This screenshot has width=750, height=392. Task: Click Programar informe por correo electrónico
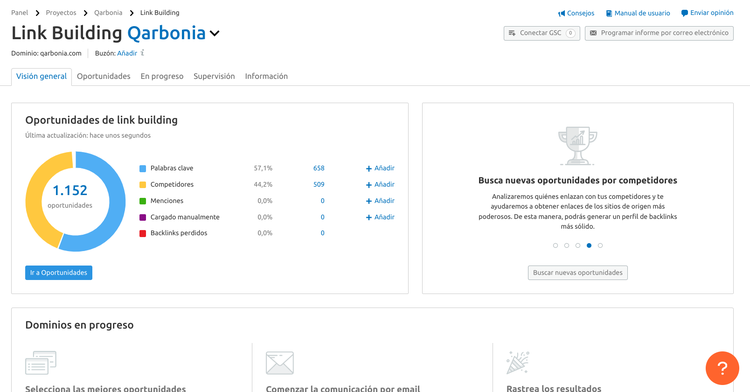(659, 33)
